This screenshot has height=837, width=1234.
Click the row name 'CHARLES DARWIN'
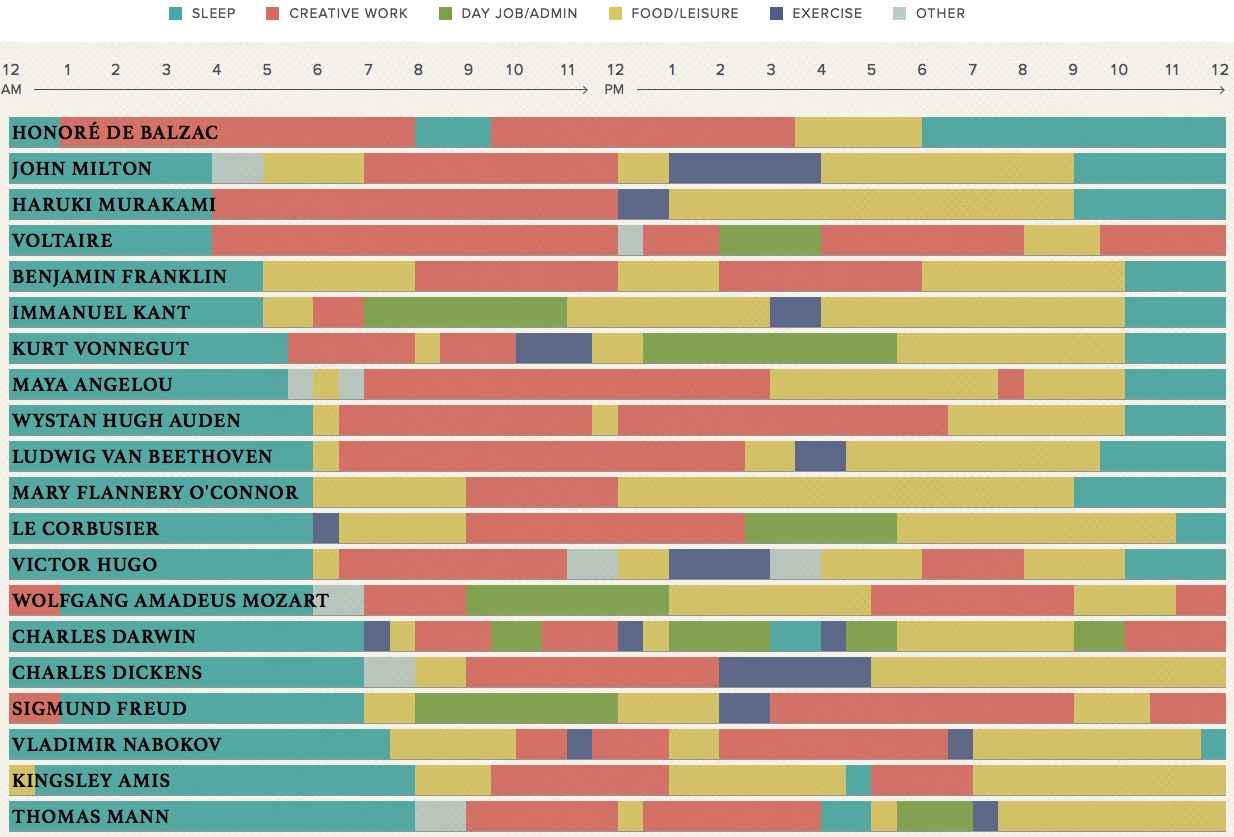(104, 636)
